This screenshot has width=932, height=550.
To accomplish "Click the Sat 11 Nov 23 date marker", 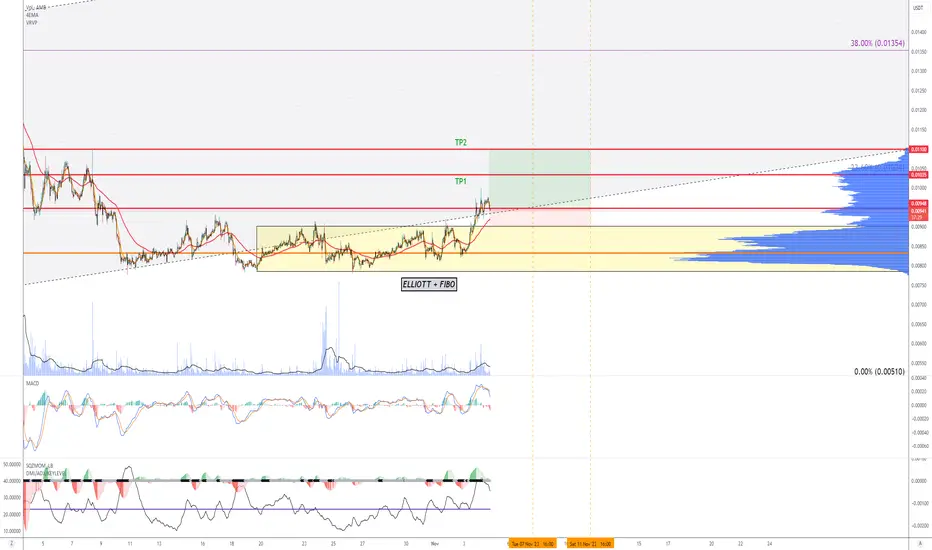I will pyautogui.click(x=590, y=543).
